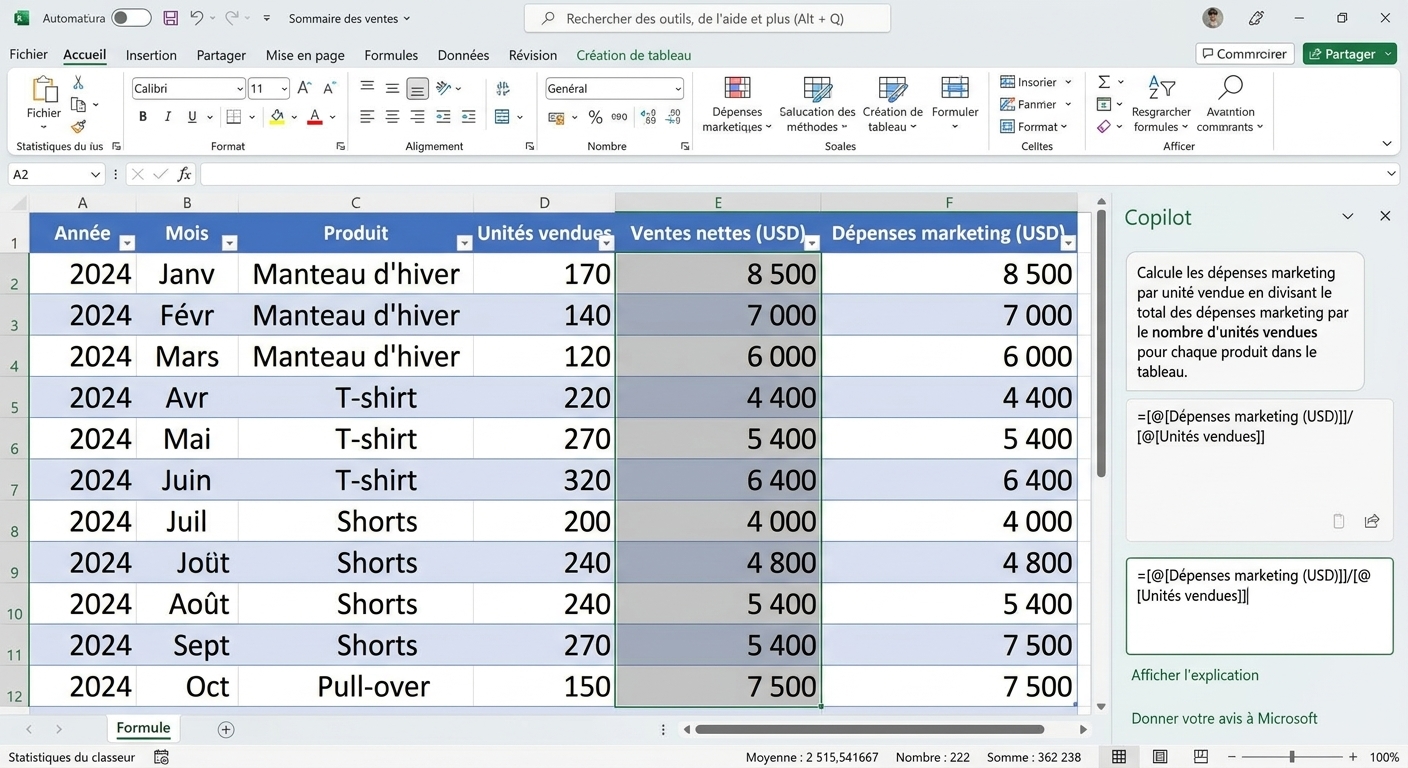Click the zoom slider in status bar

coord(1292,757)
